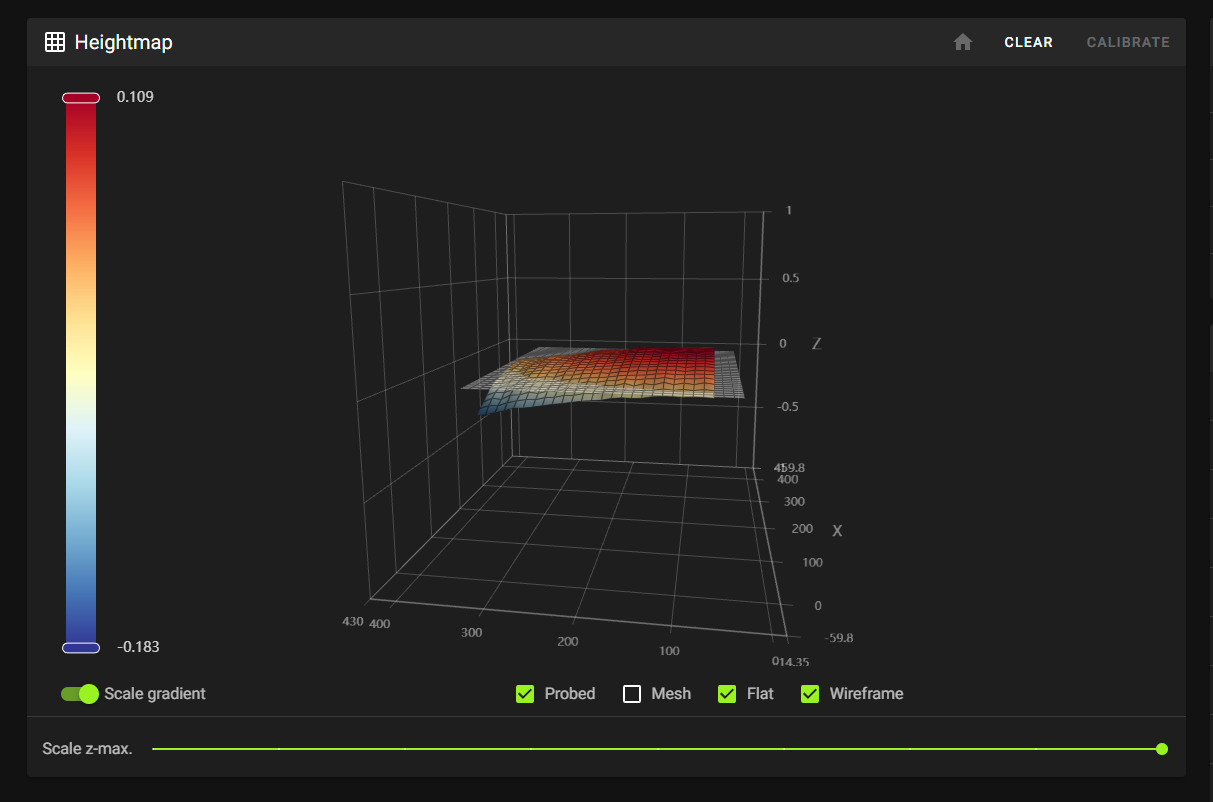Click the CLEAR button
Screen dimensions: 1213x802
tap(1028, 42)
